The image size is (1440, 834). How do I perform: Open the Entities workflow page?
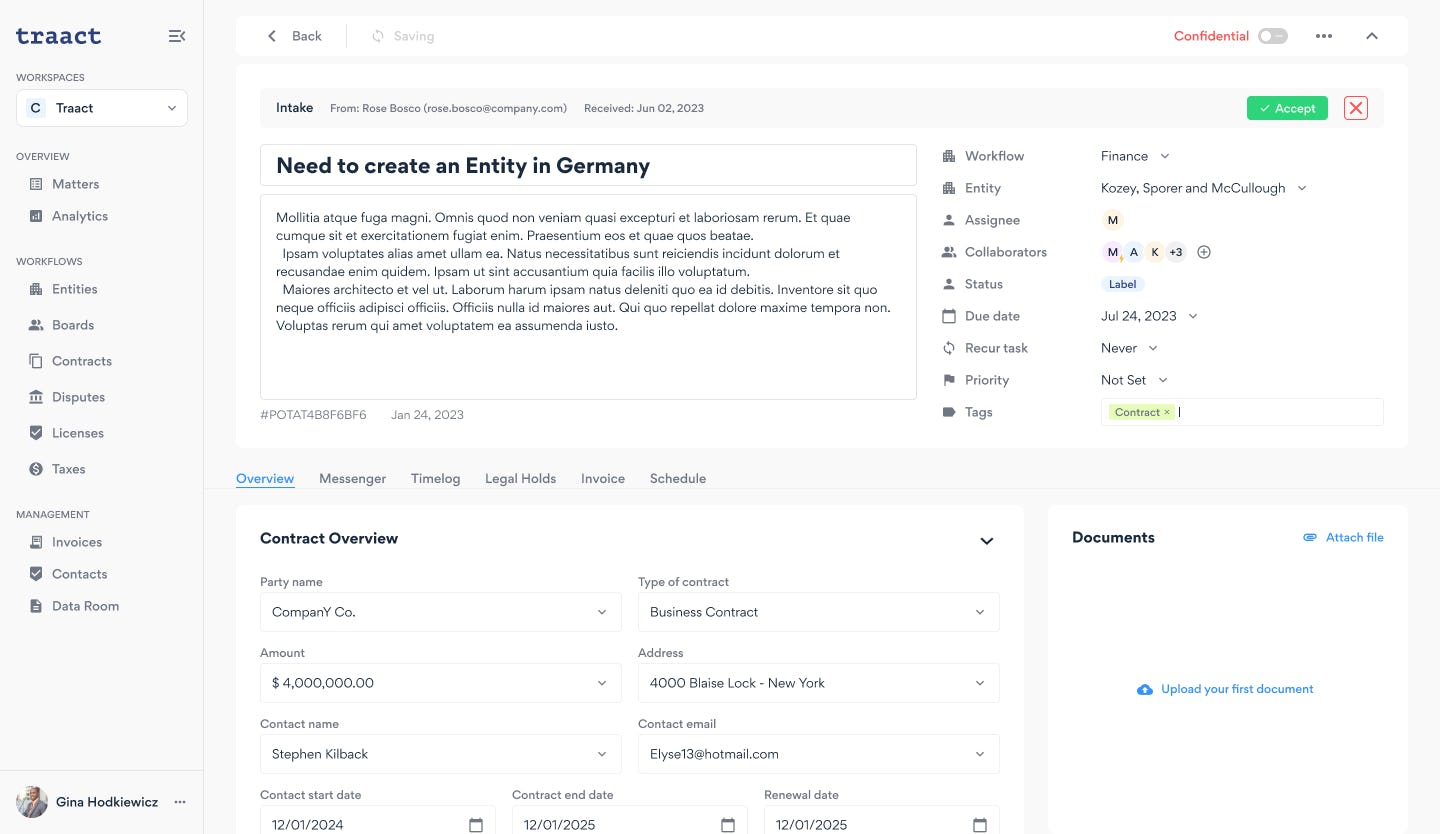(74, 289)
